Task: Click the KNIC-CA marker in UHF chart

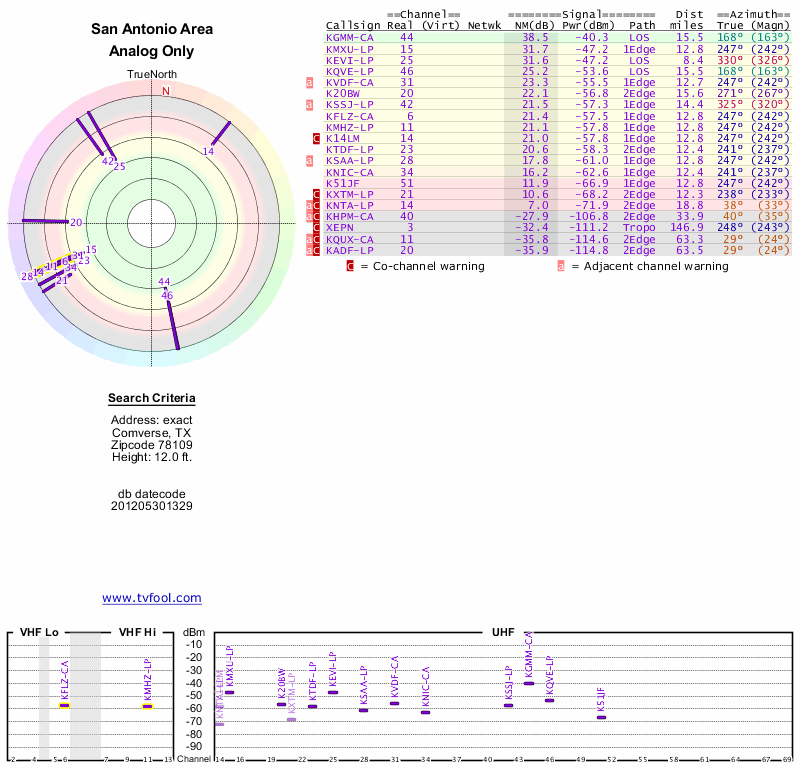Action: click(x=425, y=712)
